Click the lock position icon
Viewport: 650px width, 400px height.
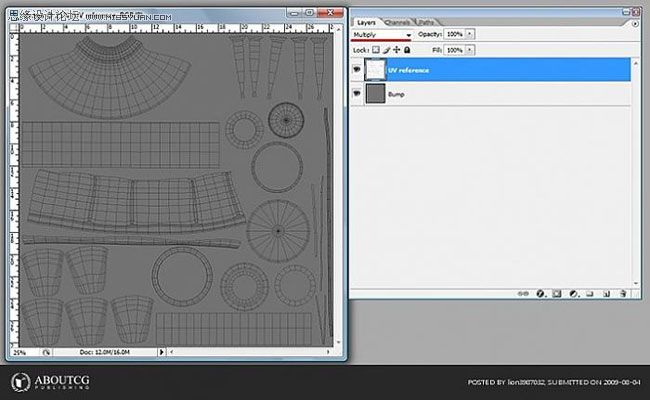(397, 49)
